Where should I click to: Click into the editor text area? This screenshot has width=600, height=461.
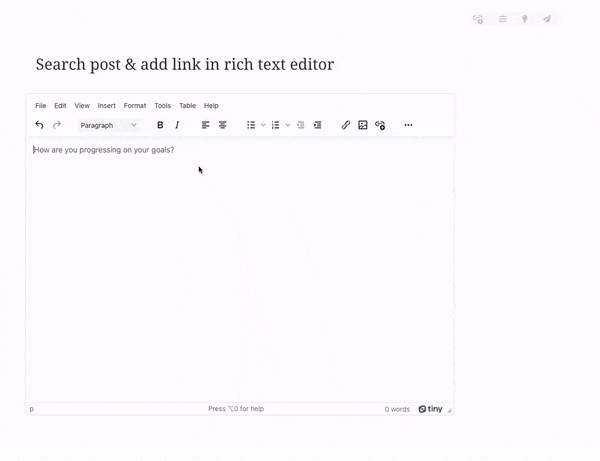click(x=240, y=270)
